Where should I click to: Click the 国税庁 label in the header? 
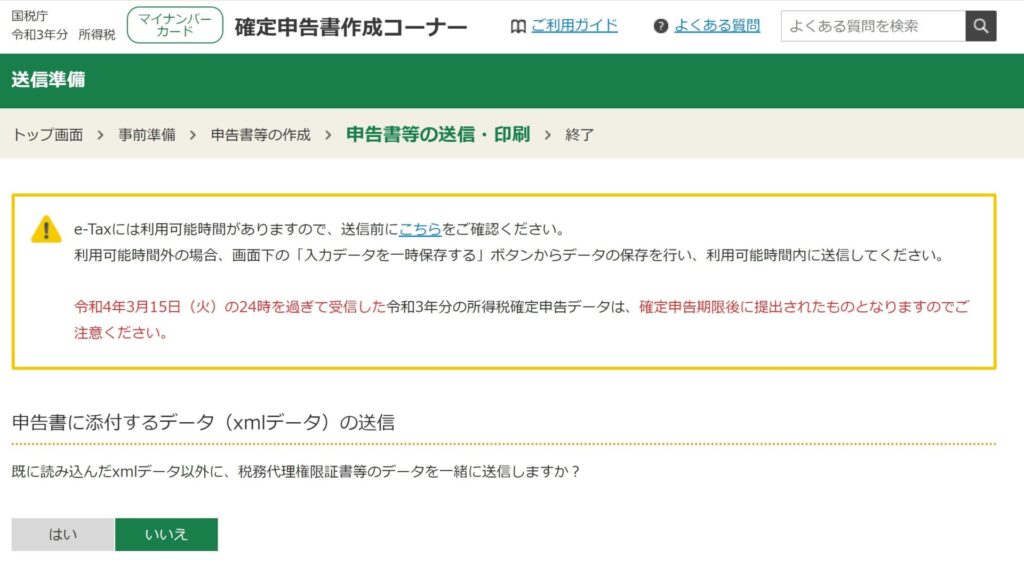click(x=30, y=16)
